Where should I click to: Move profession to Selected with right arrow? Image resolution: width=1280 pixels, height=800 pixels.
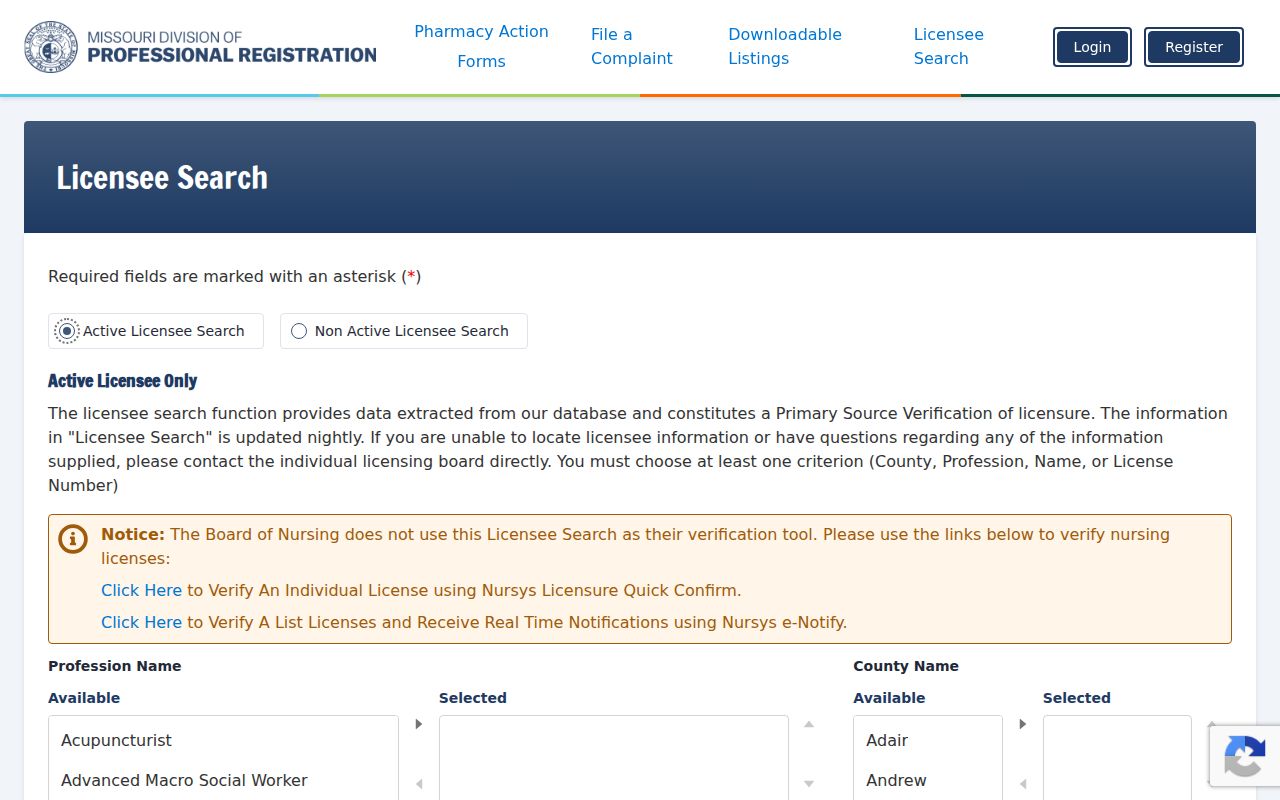point(419,724)
